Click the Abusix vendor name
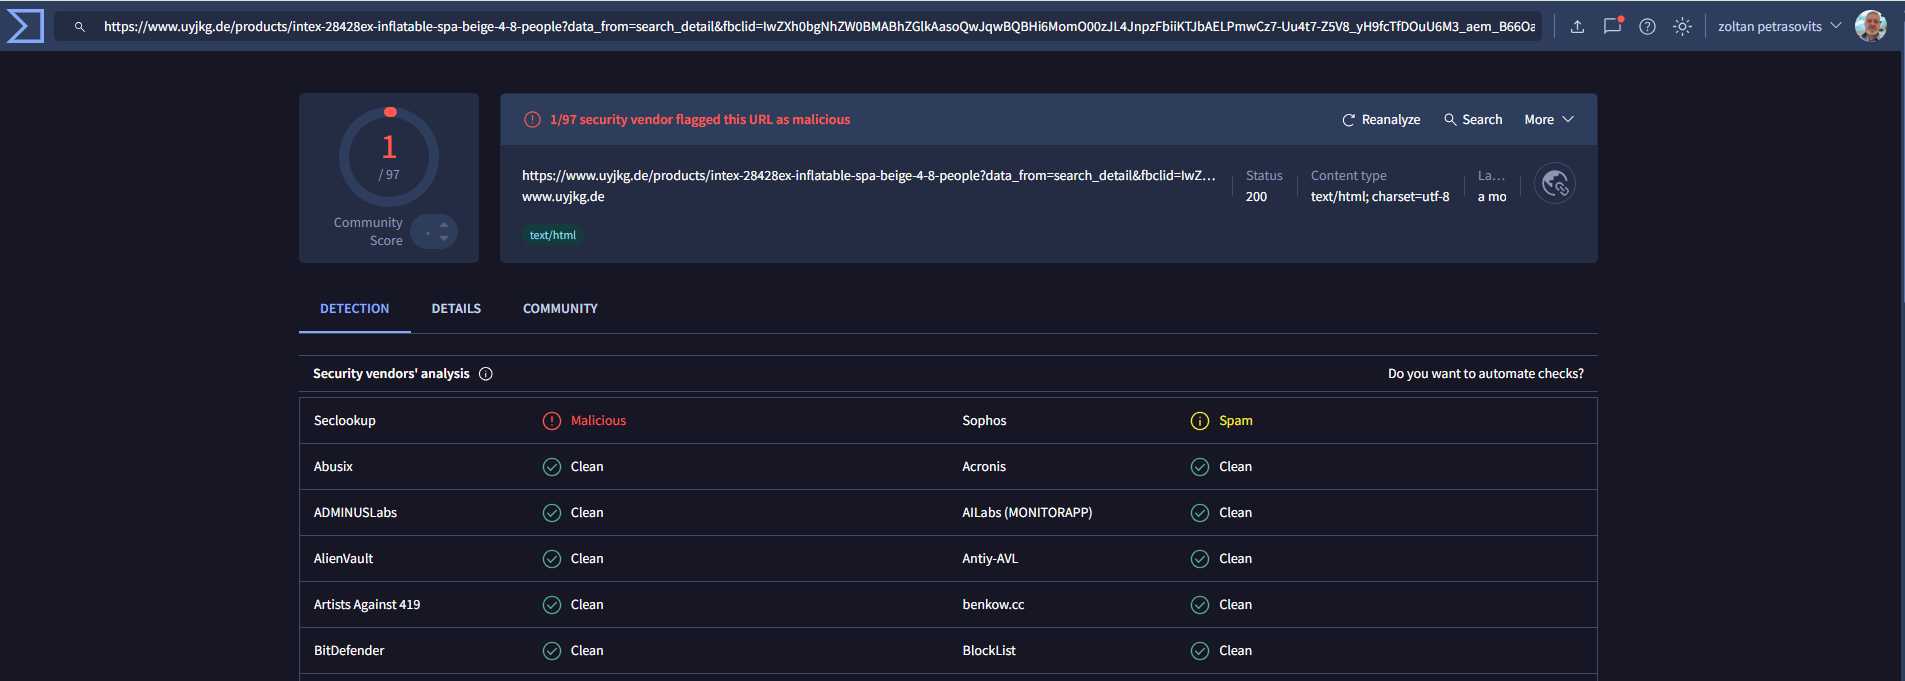This screenshot has width=1905, height=681. click(x=333, y=467)
